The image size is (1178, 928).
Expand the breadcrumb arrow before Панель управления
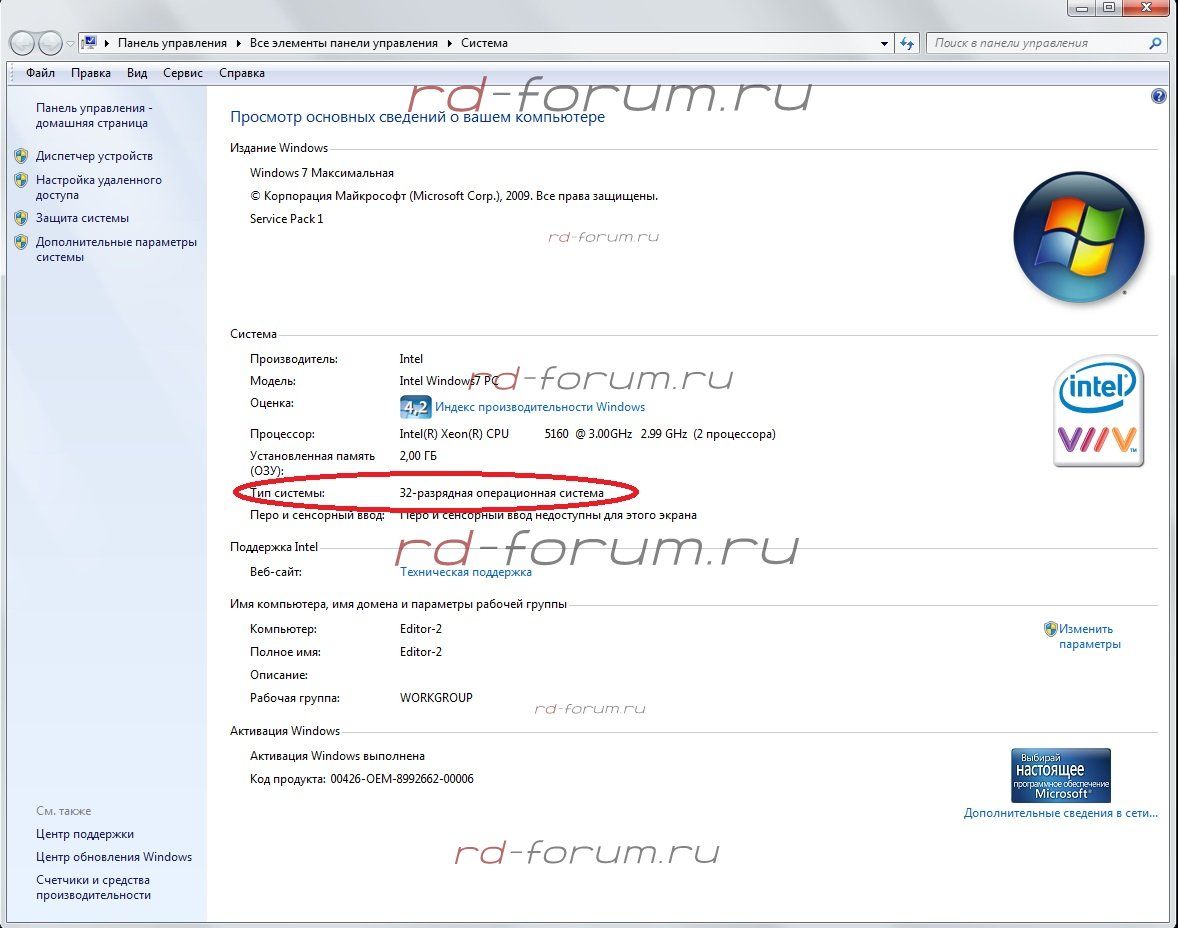pyautogui.click(x=107, y=44)
